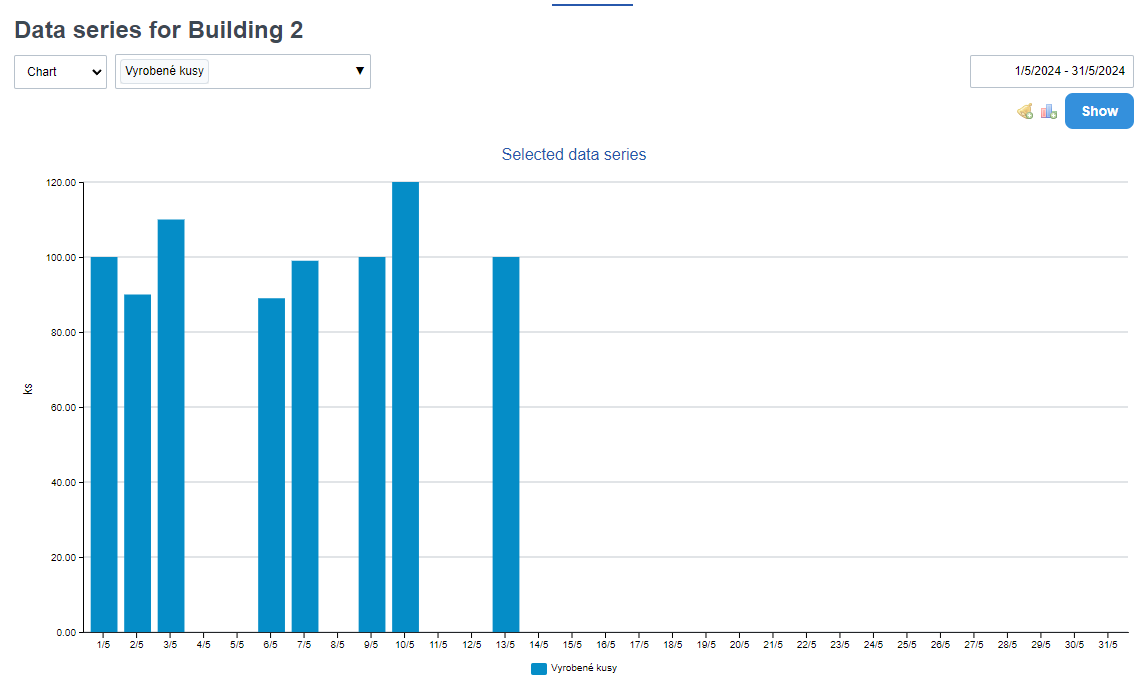This screenshot has width=1137, height=685.
Task: Click the add chart icon
Action: (x=1048, y=111)
